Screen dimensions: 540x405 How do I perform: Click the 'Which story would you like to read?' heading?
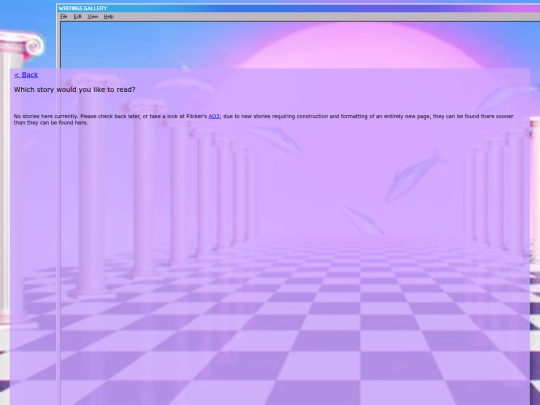click(74, 90)
